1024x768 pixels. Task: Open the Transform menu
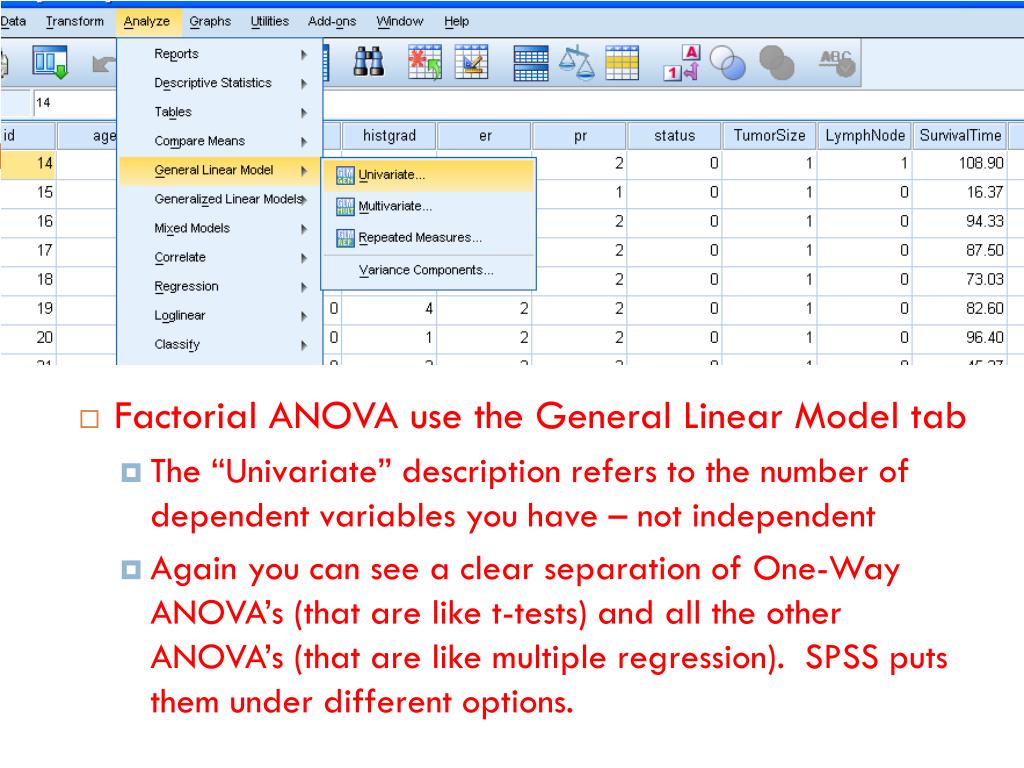74,22
